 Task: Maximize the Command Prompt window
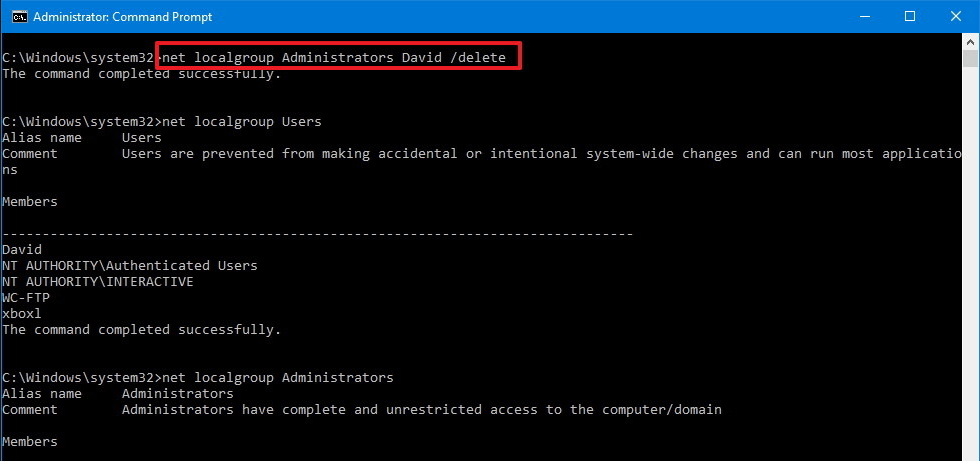[910, 16]
